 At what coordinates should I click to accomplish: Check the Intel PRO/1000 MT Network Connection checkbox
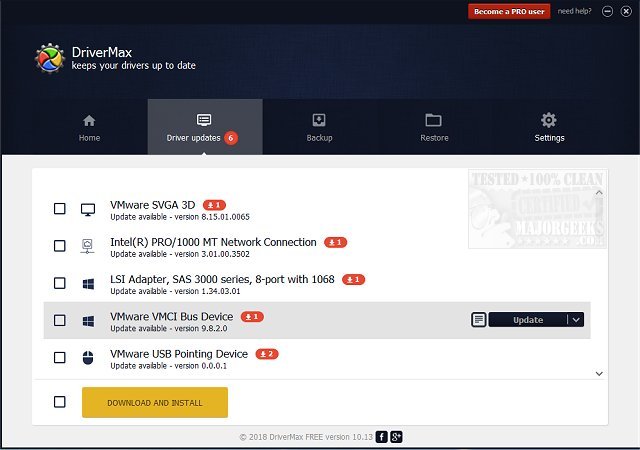(x=60, y=246)
